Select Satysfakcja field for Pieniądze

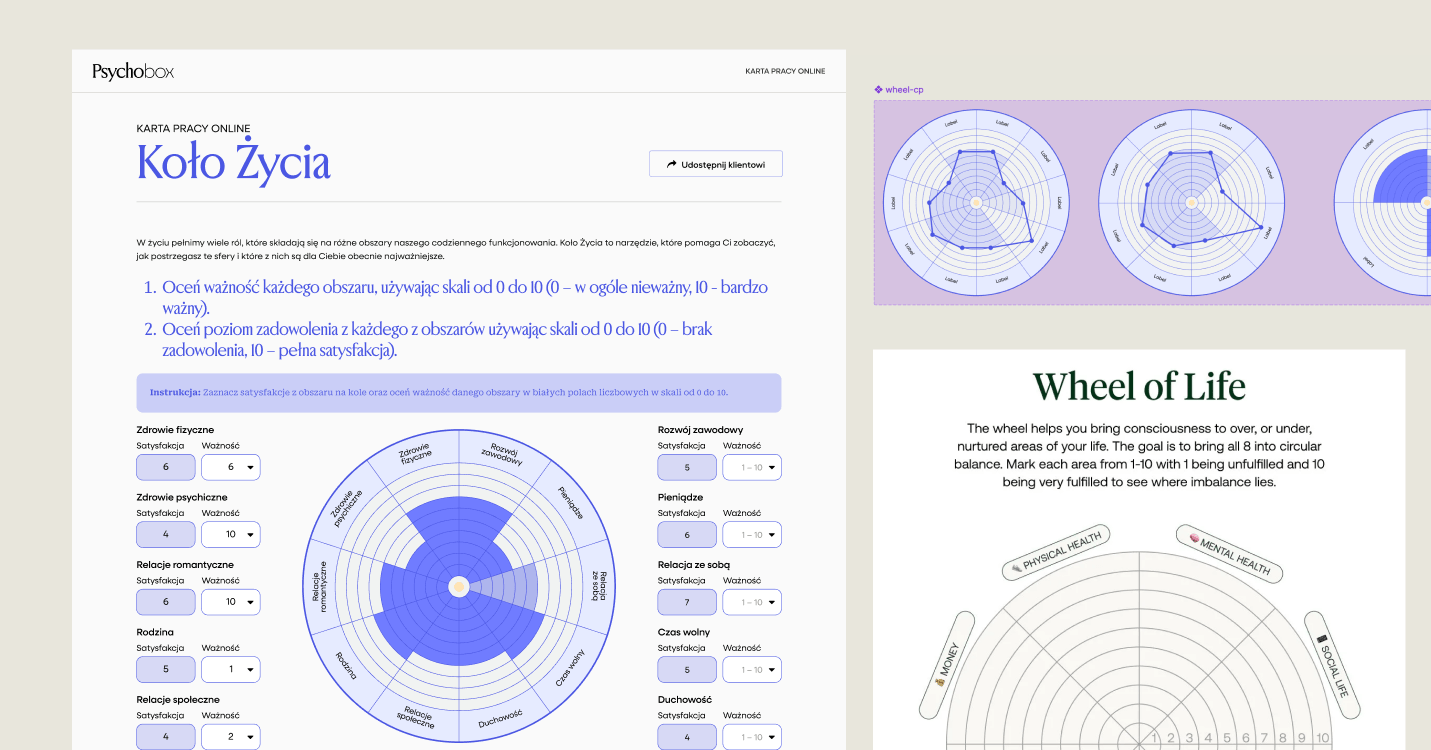coord(687,534)
